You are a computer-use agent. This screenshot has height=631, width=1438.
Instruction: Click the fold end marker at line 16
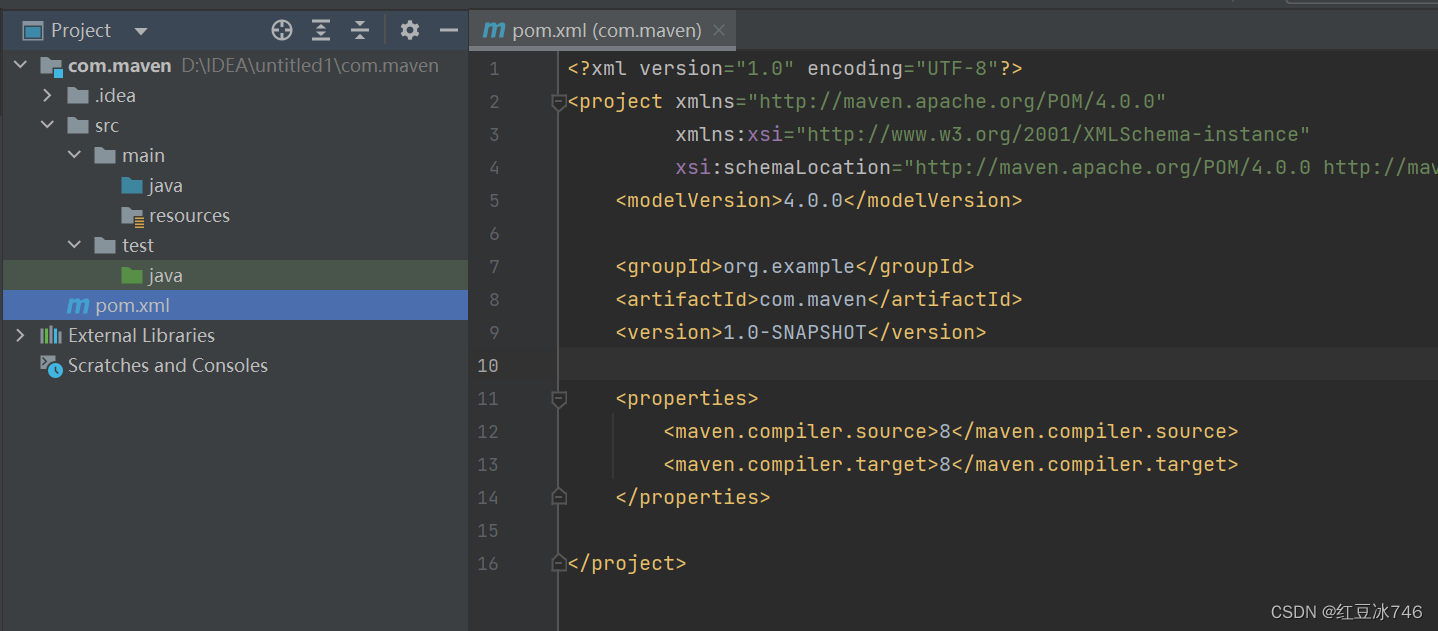tap(559, 564)
